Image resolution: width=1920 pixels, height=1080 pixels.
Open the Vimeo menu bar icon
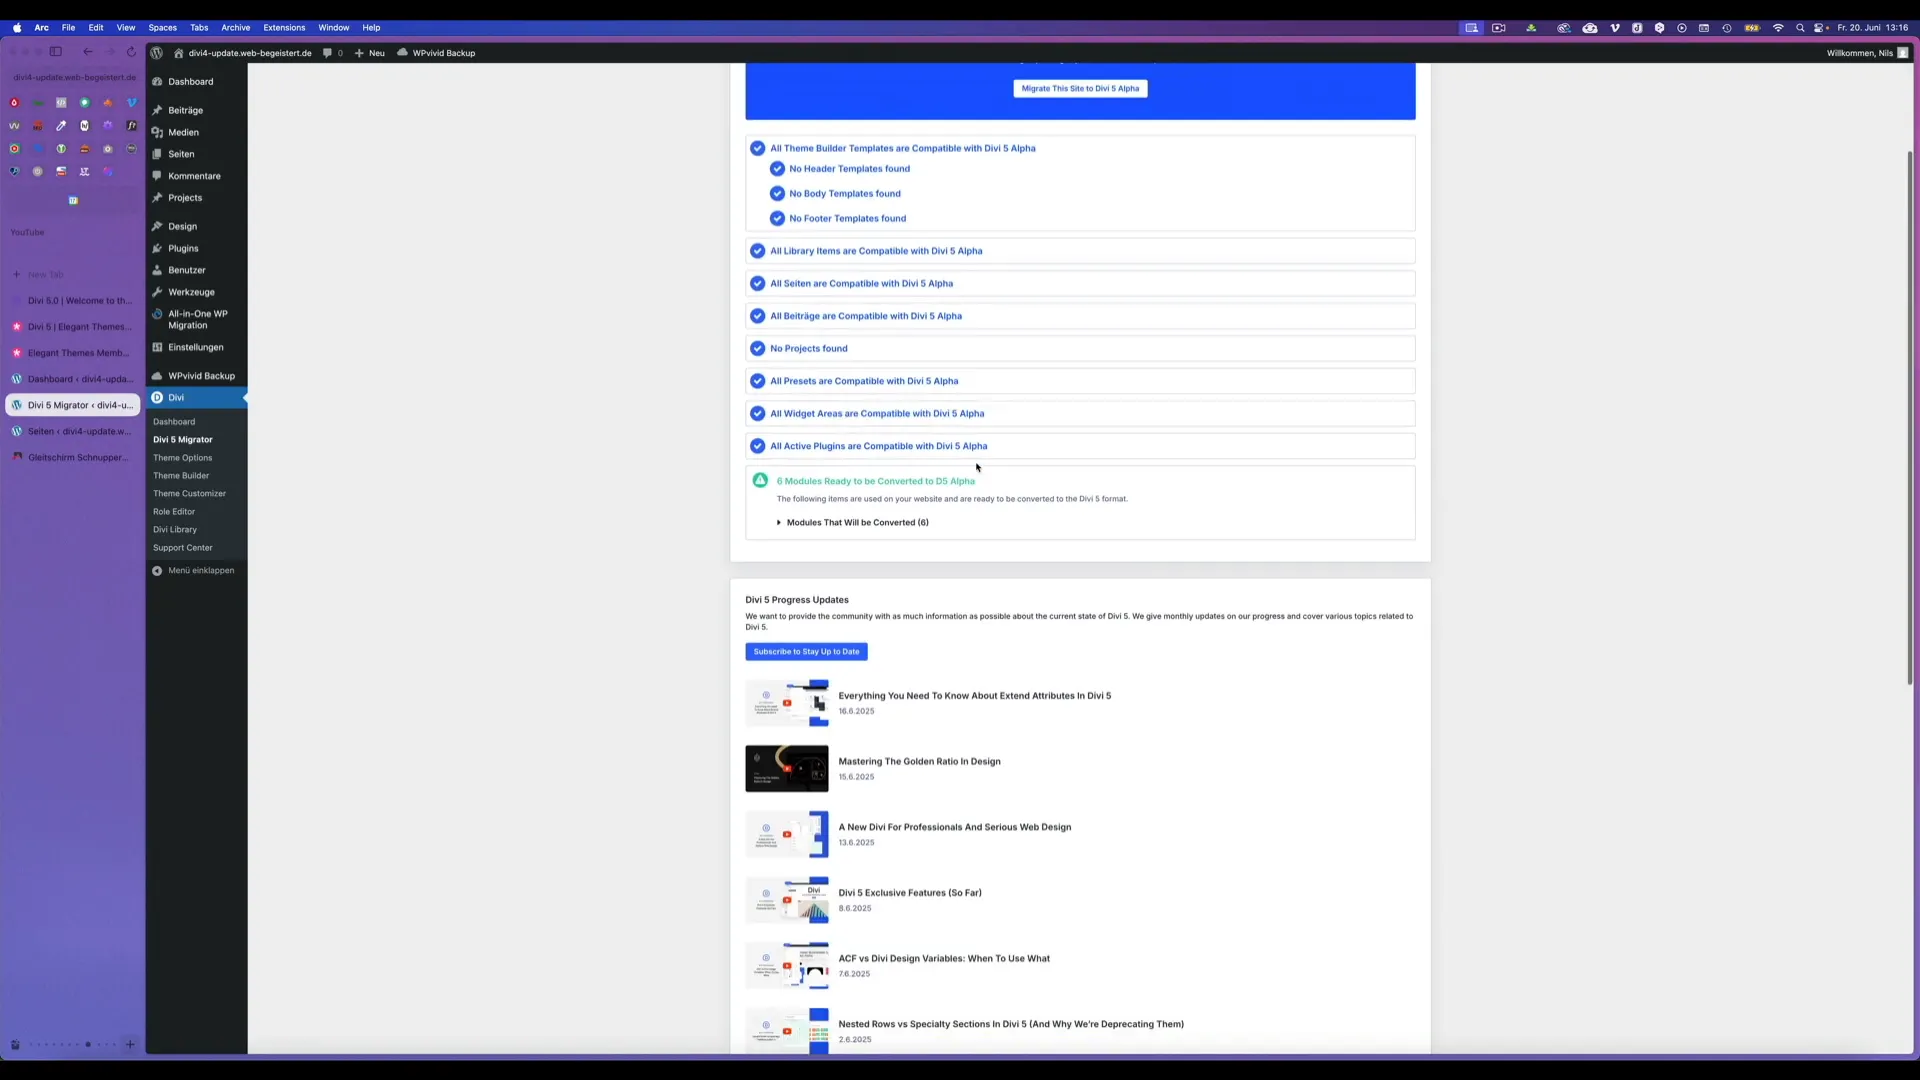pyautogui.click(x=1614, y=28)
